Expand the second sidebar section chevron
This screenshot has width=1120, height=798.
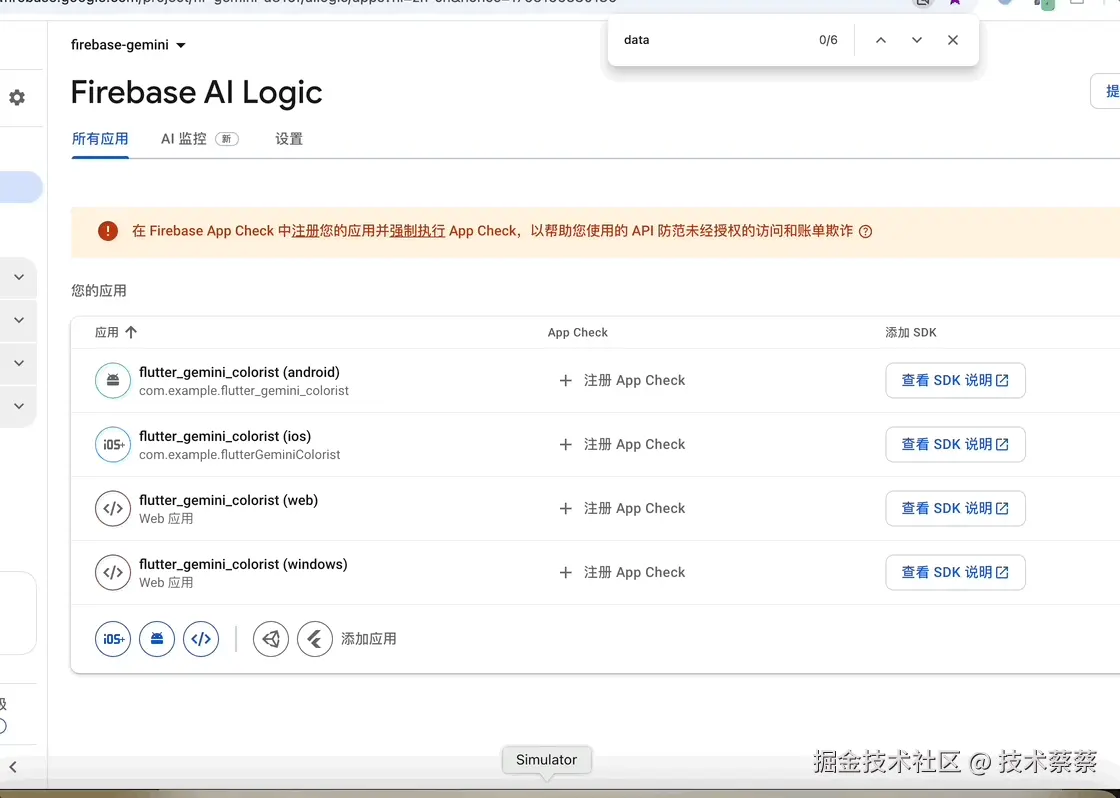pyautogui.click(x=19, y=320)
